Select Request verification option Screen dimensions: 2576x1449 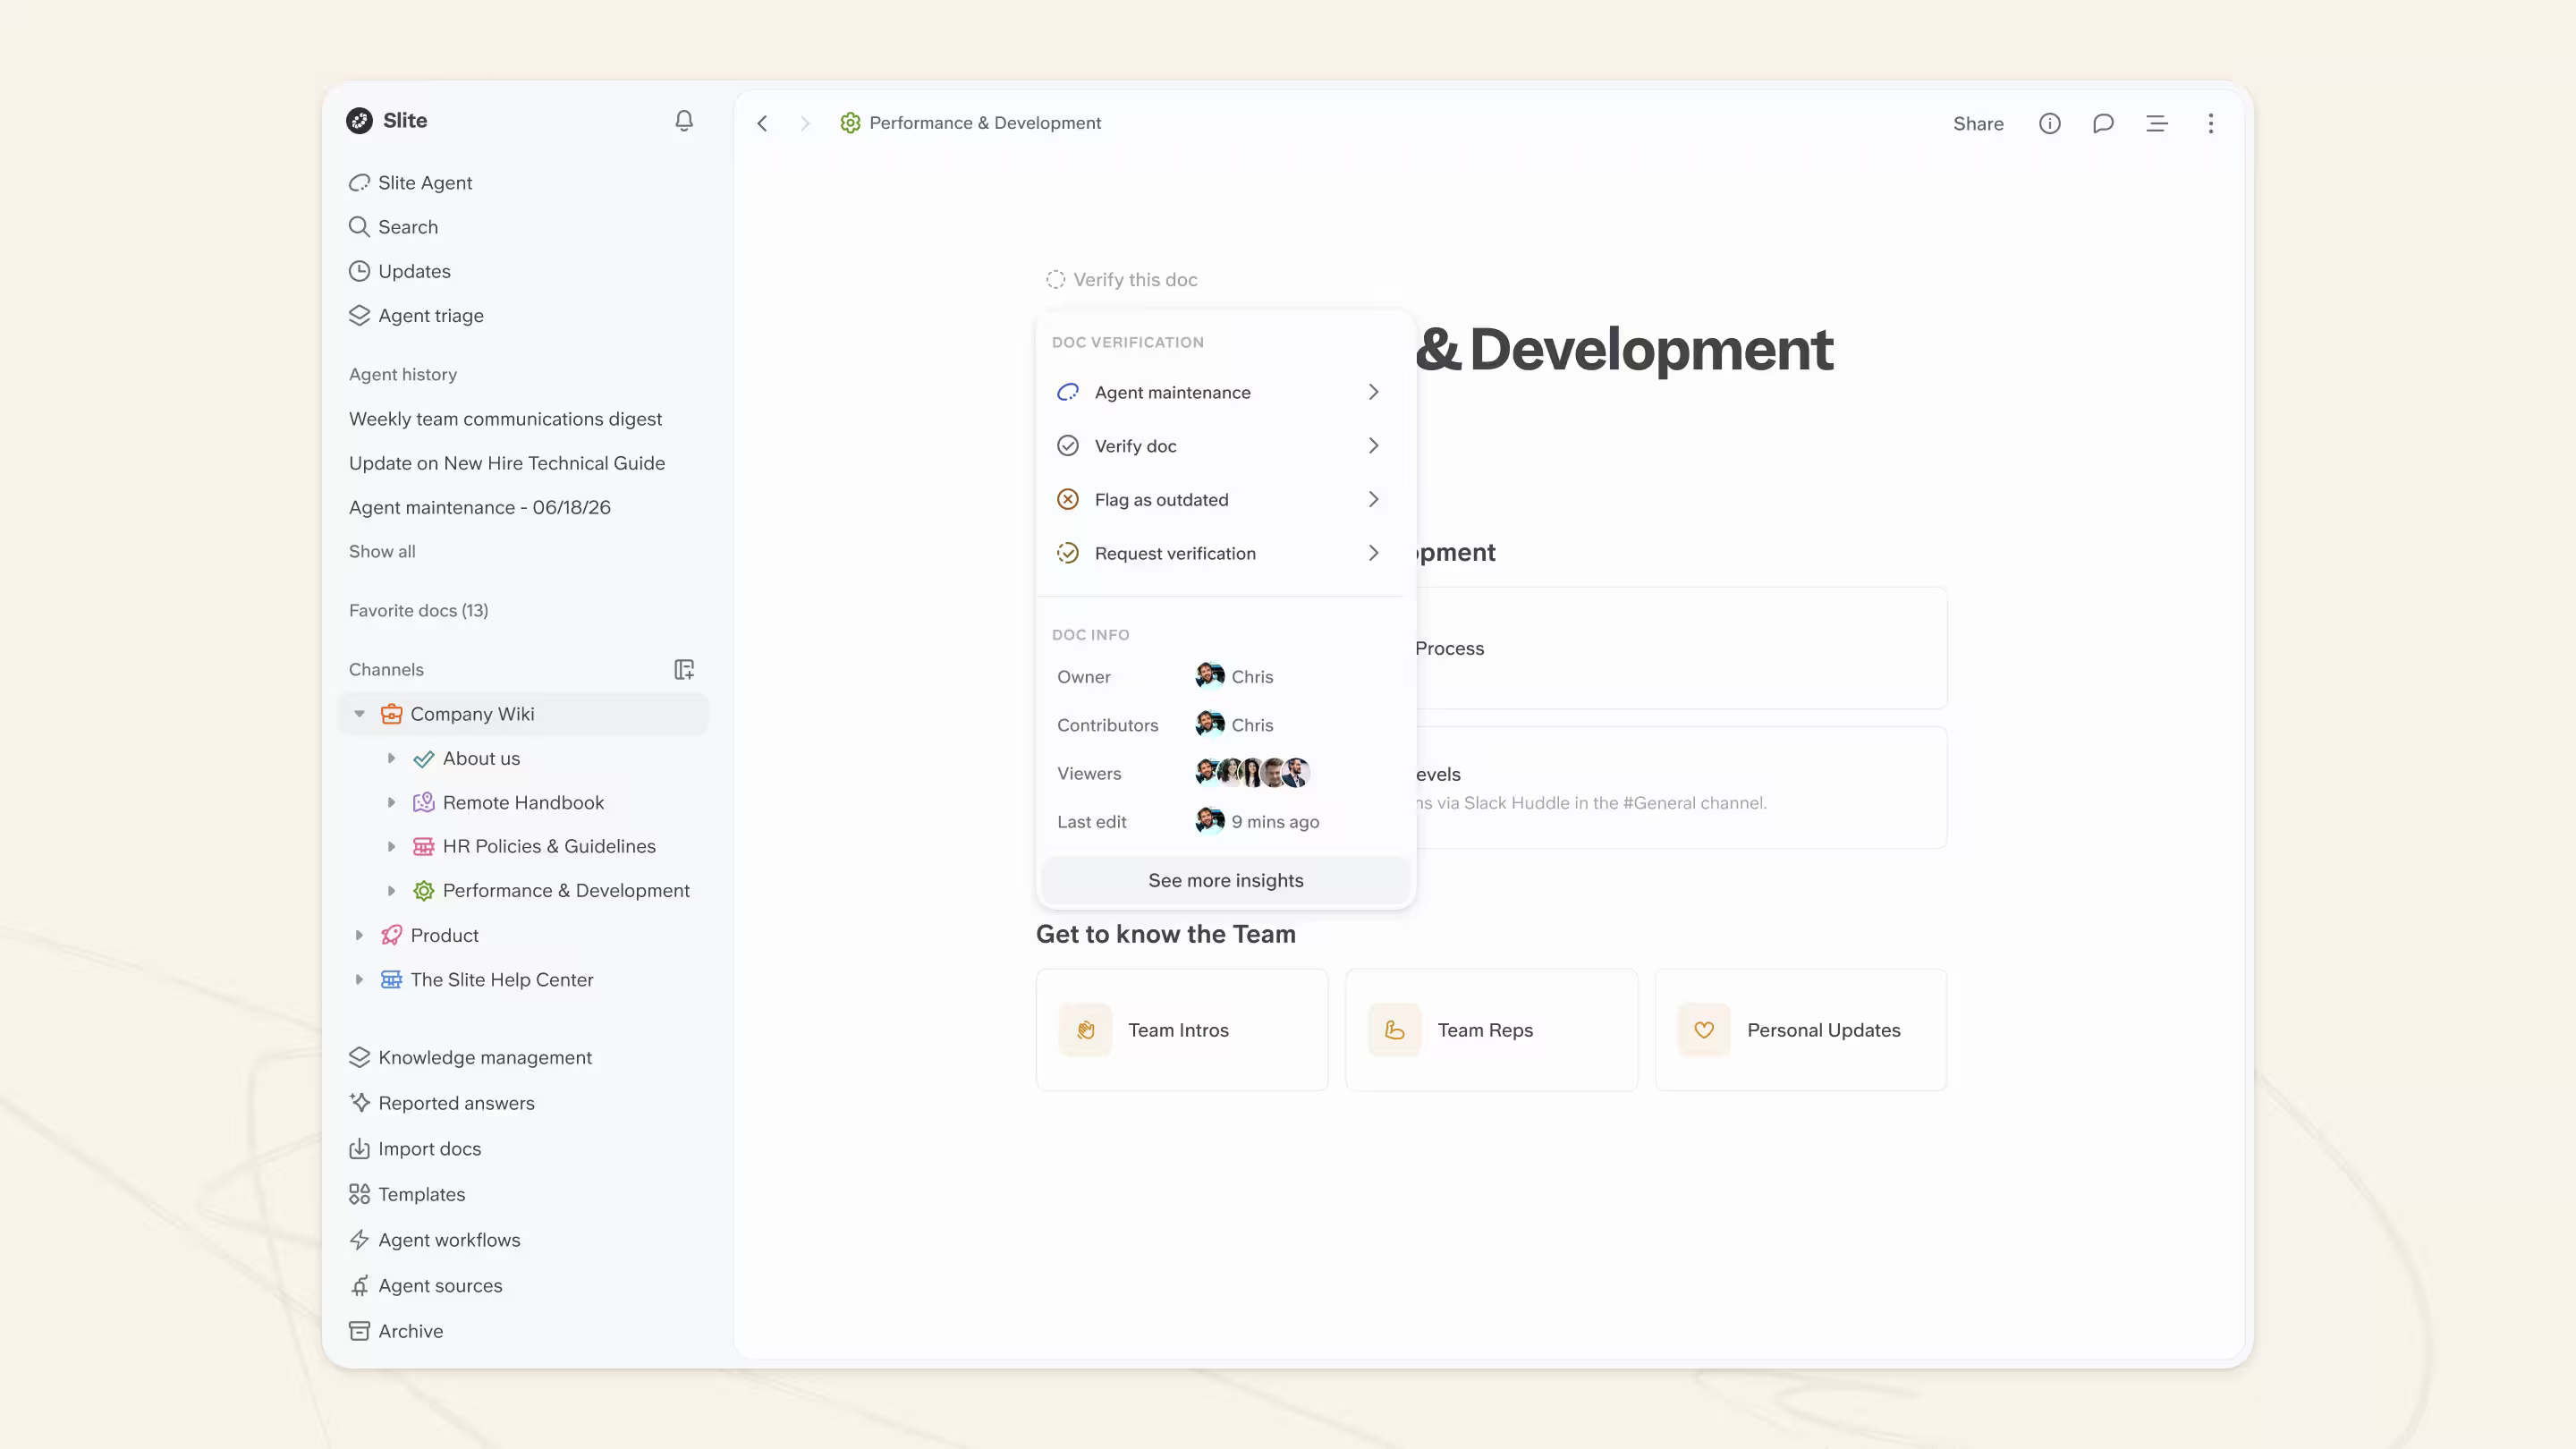1220,553
